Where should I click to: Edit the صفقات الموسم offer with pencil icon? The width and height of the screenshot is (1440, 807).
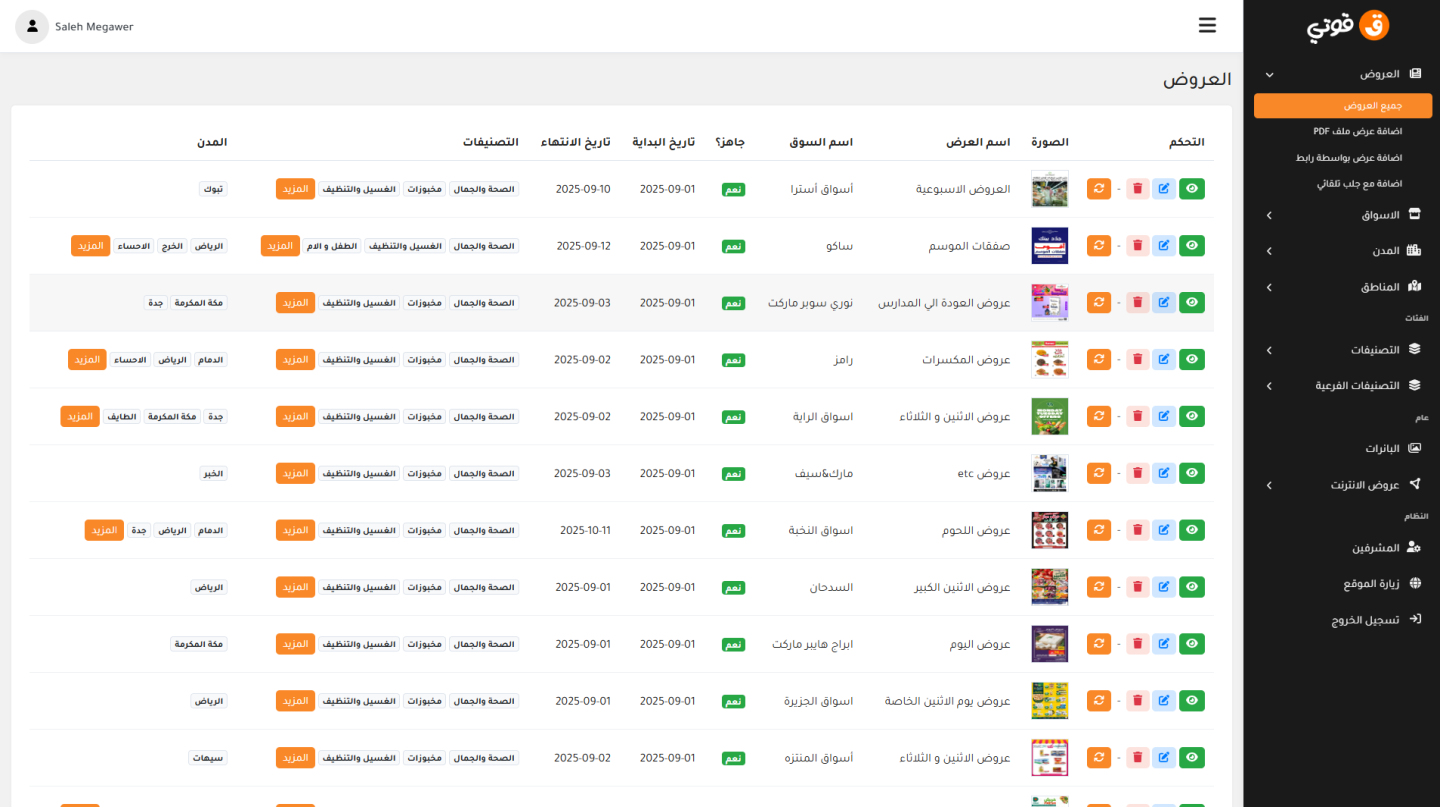(1164, 245)
